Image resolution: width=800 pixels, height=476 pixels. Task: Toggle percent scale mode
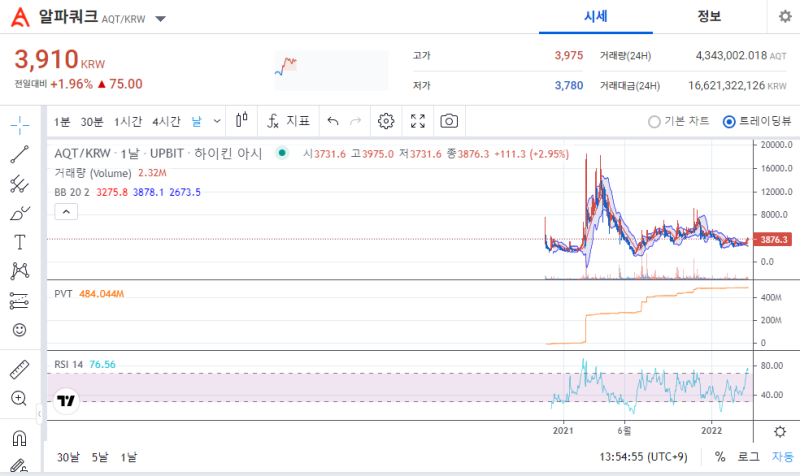tap(720, 457)
